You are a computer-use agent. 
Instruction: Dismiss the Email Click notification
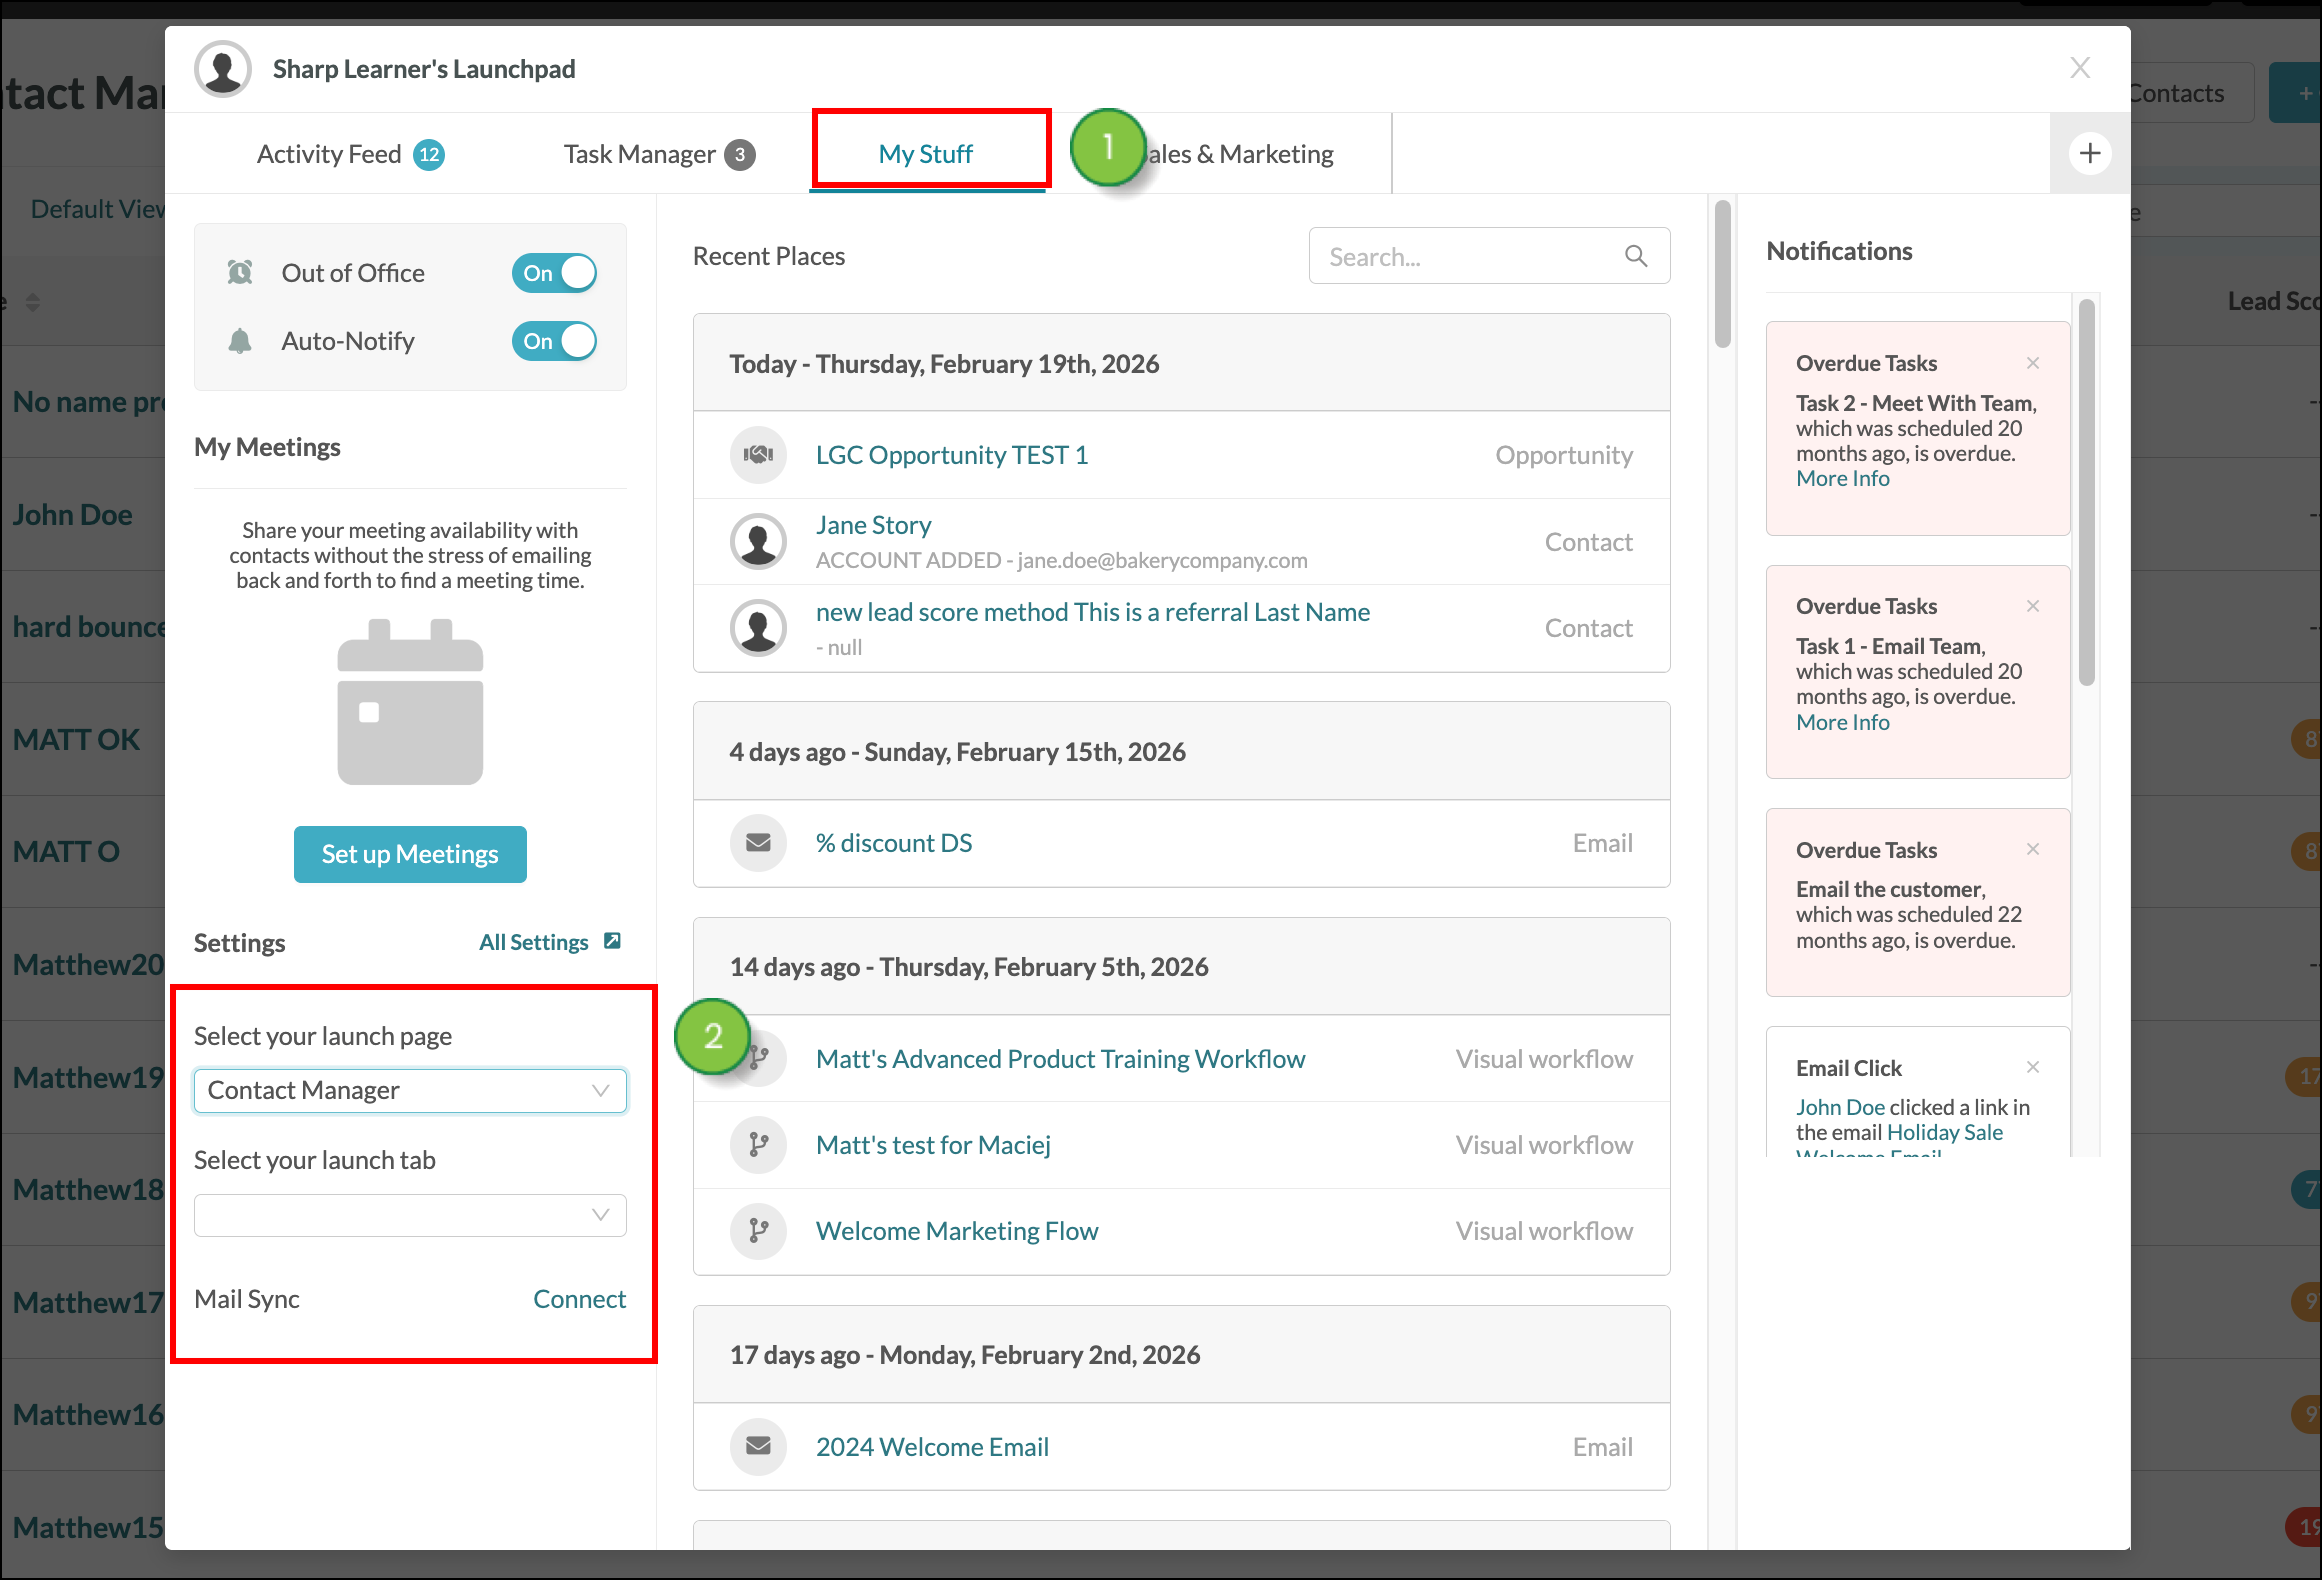(2033, 1067)
